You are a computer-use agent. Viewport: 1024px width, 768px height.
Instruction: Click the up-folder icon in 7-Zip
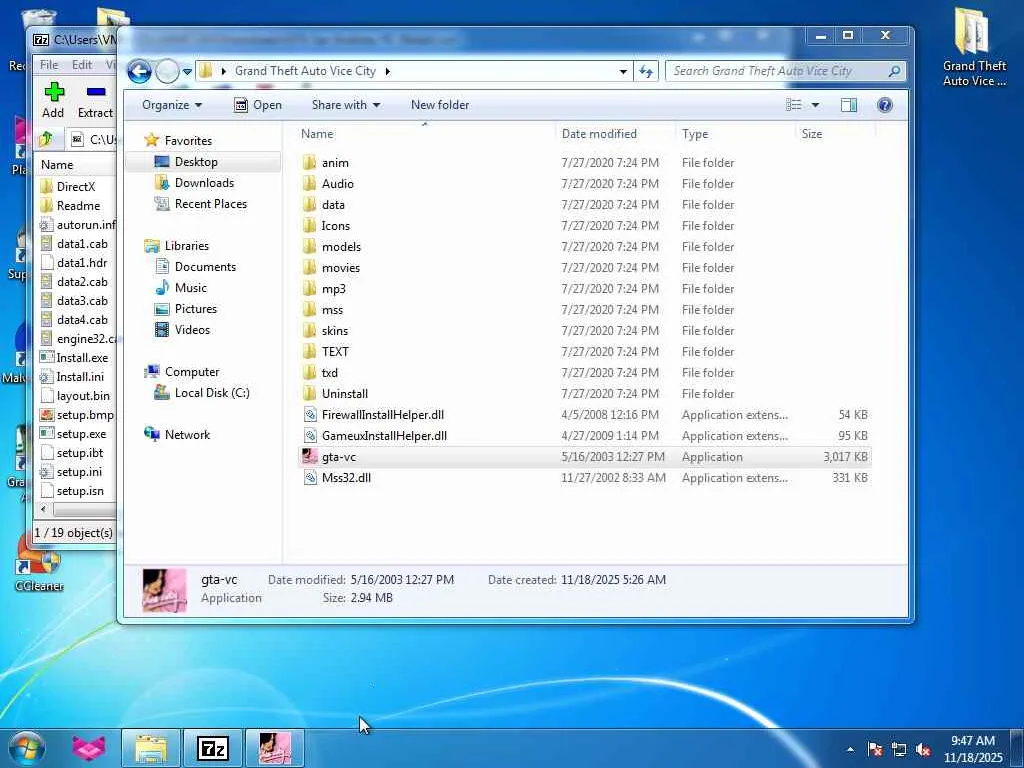tap(46, 138)
